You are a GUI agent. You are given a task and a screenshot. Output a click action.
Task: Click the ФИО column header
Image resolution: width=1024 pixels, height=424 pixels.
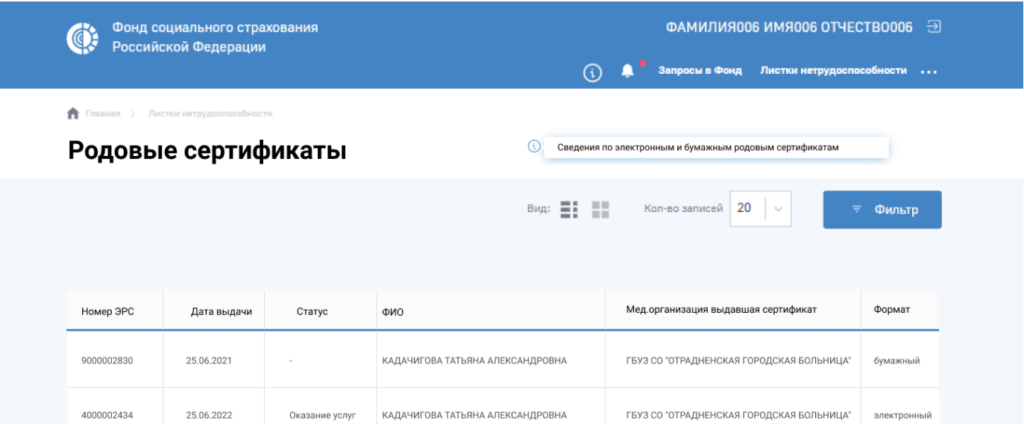click(392, 312)
